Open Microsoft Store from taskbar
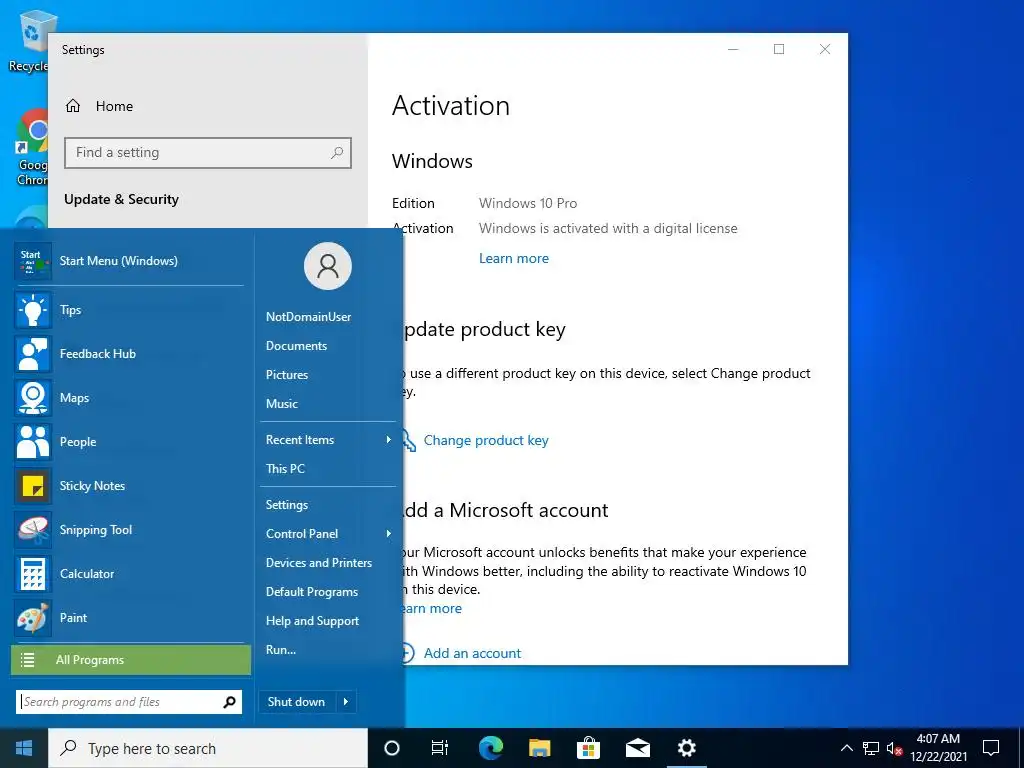The height and width of the screenshot is (768, 1024). click(588, 748)
